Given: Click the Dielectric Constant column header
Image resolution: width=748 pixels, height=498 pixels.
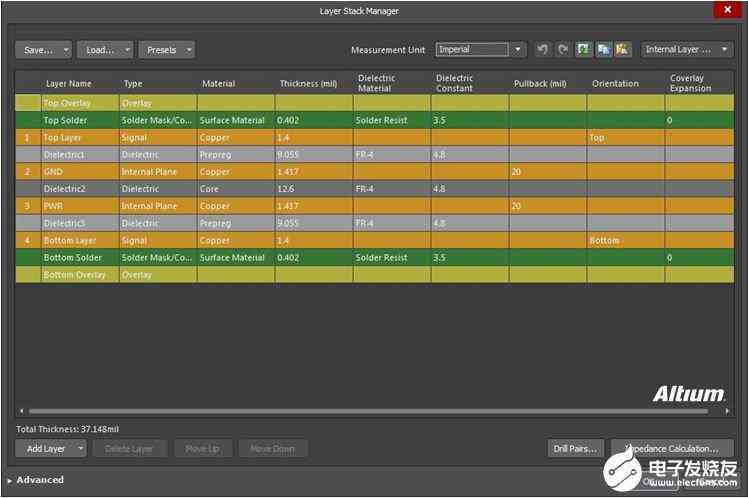Looking at the screenshot, I should coord(454,83).
